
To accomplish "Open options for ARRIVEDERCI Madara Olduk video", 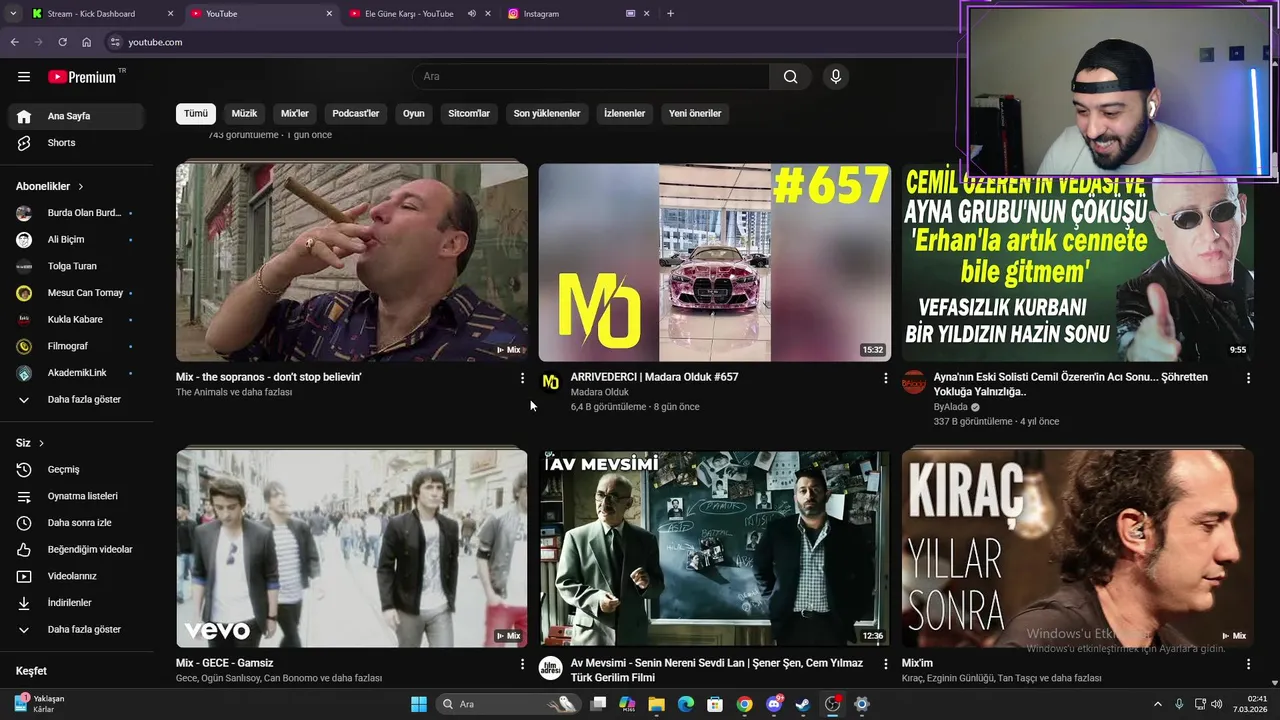I will coord(885,378).
